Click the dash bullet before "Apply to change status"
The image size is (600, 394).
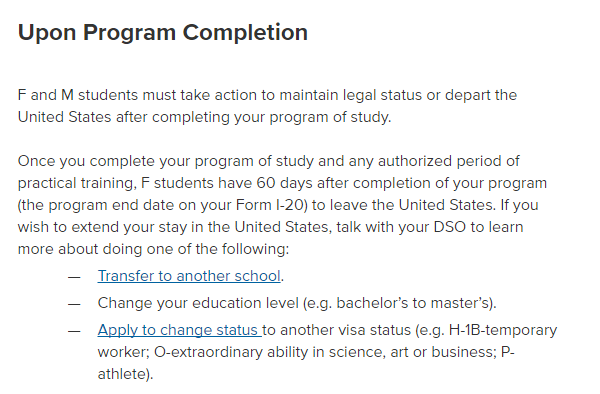[x=74, y=331]
